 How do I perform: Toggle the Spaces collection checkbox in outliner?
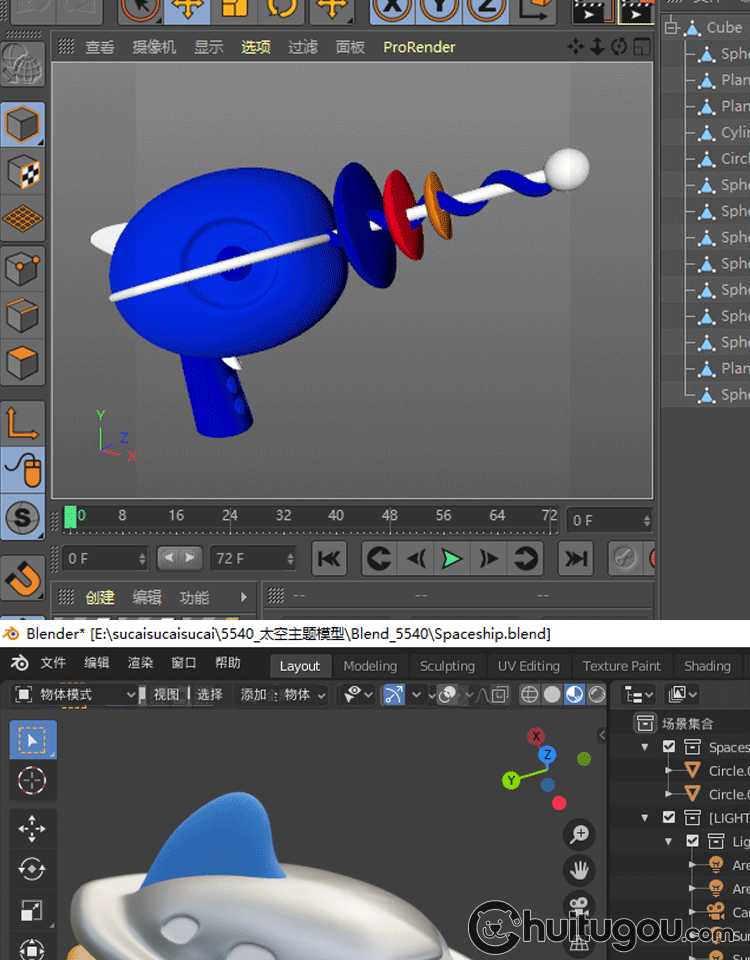tap(669, 747)
